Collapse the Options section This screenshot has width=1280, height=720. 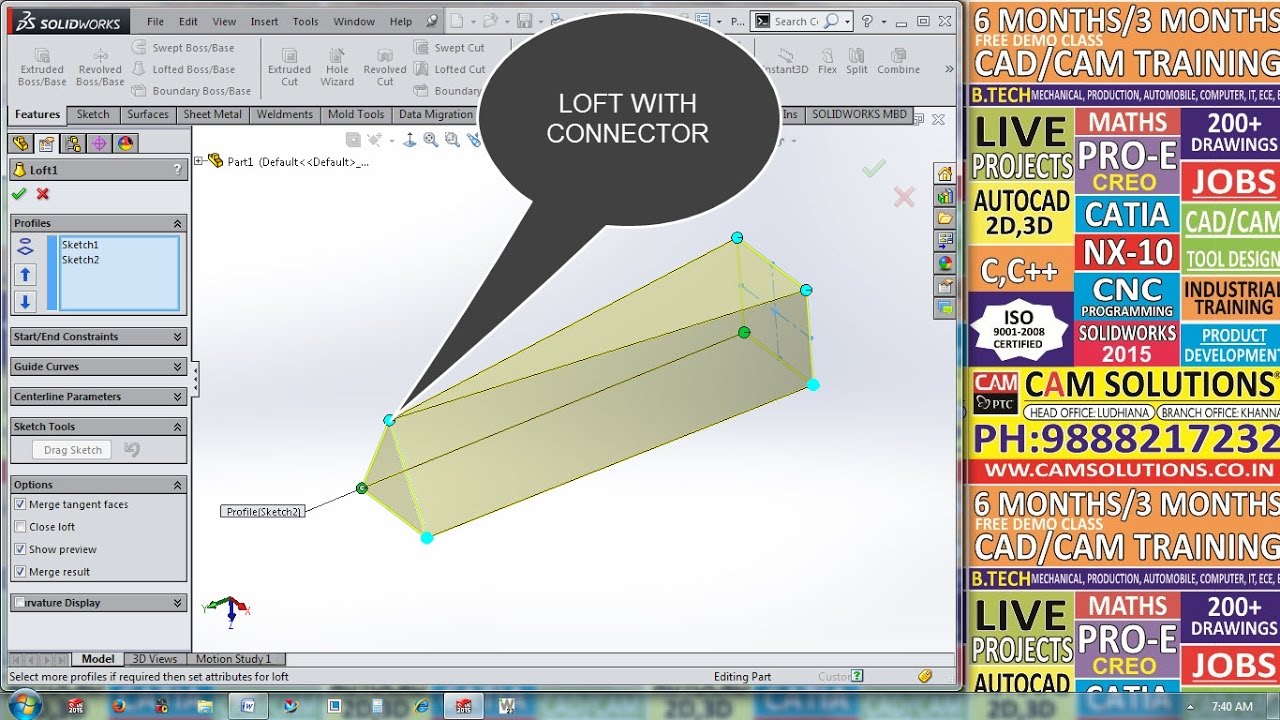pos(178,485)
